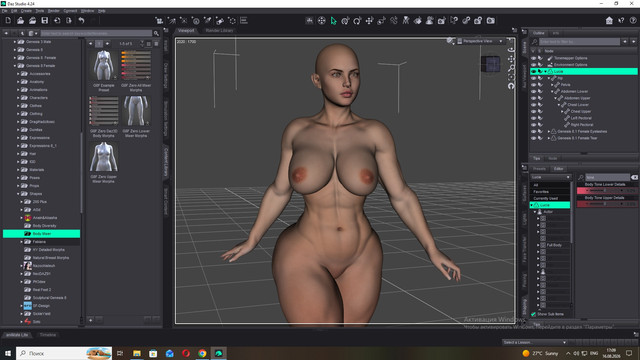Open the Perspective View camera dropdown
The width and height of the screenshot is (640, 360).
pyautogui.click(x=480, y=41)
